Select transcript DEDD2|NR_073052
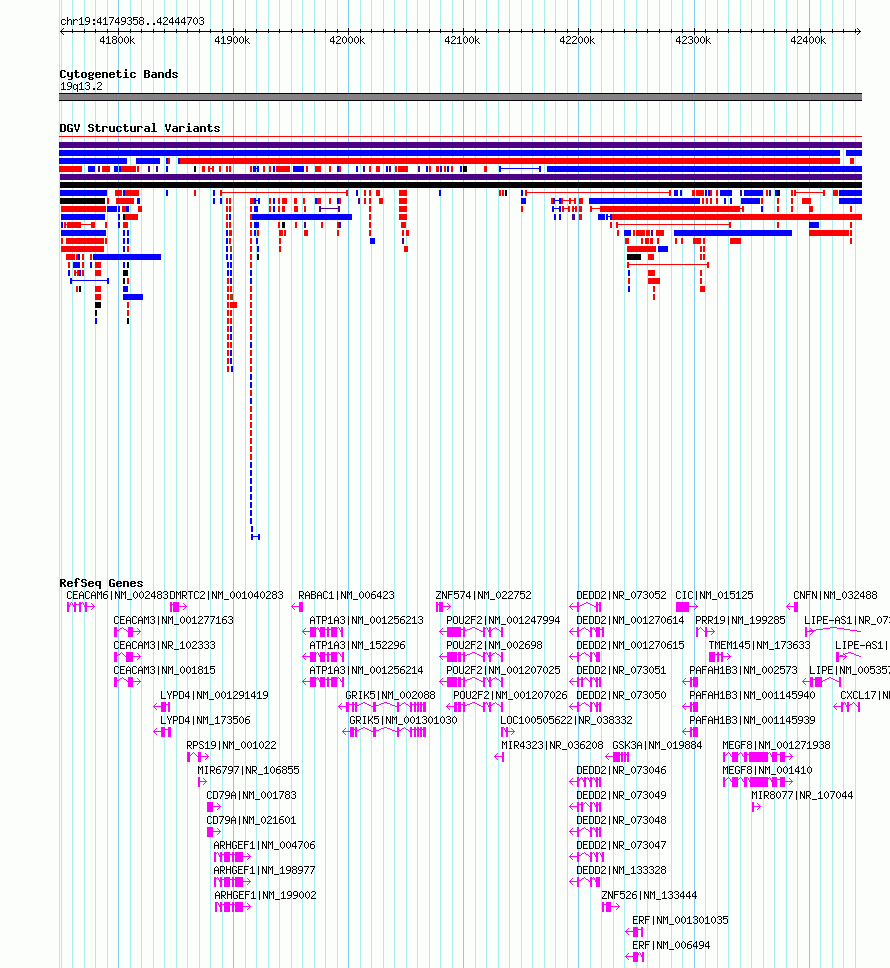This screenshot has width=890, height=968. (622, 595)
